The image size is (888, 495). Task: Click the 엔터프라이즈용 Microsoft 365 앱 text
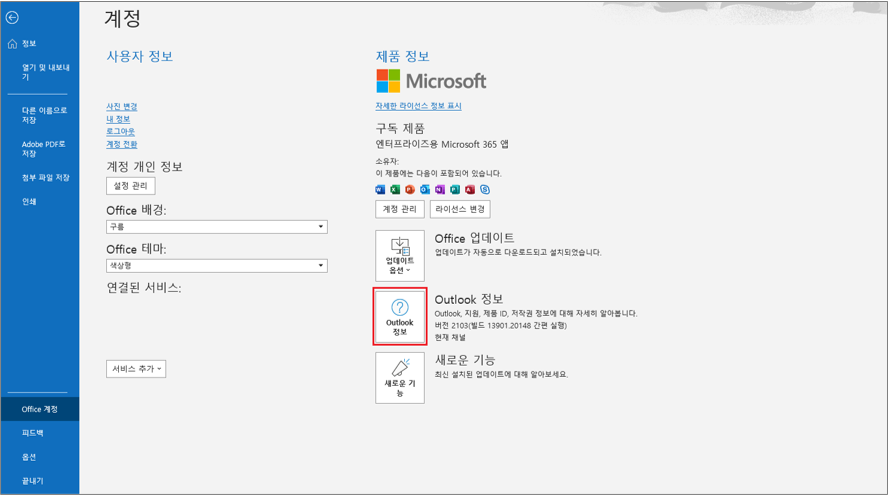coord(442,144)
